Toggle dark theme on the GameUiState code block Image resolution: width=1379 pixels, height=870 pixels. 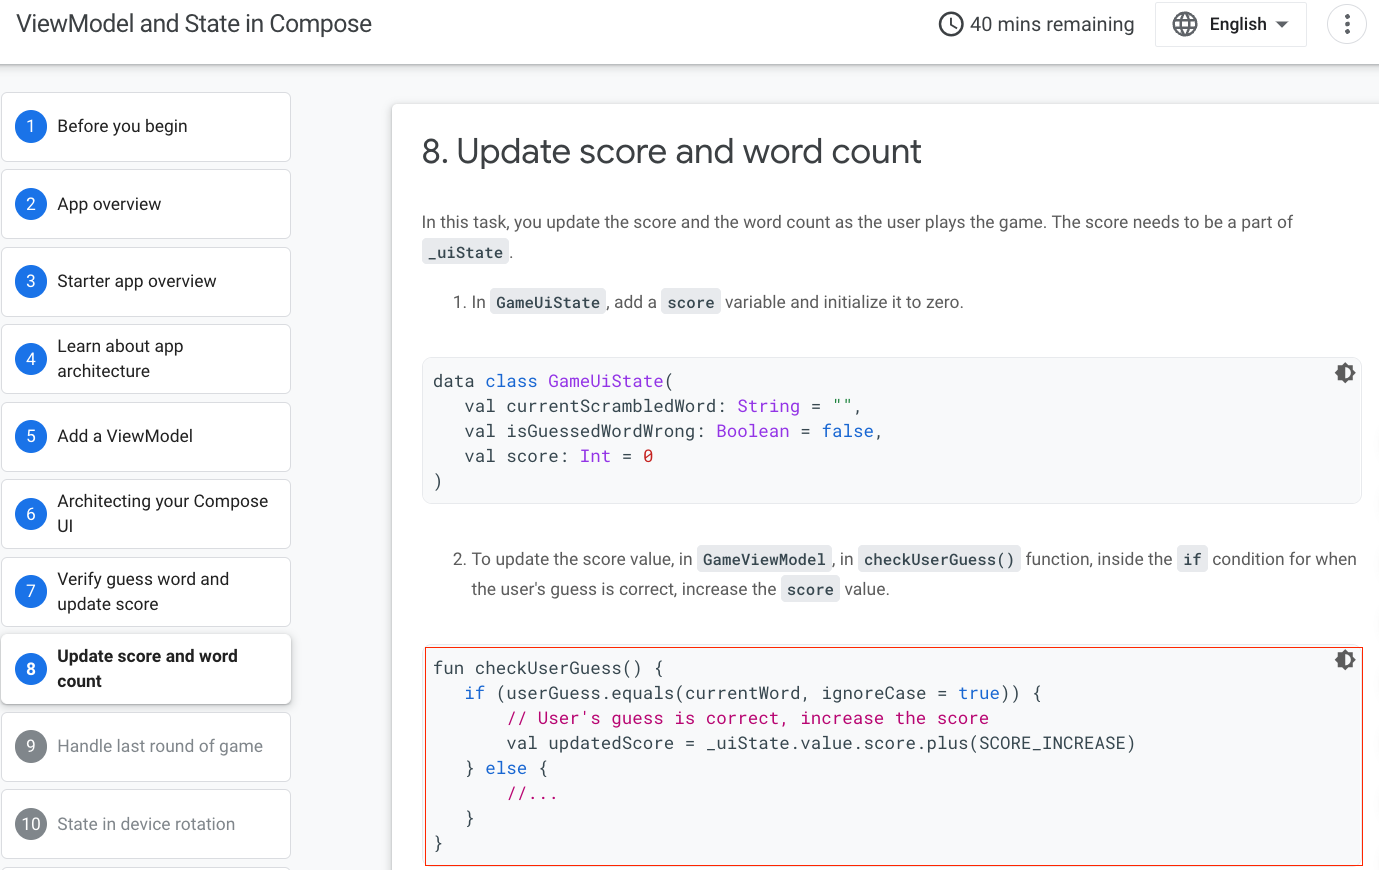1344,372
